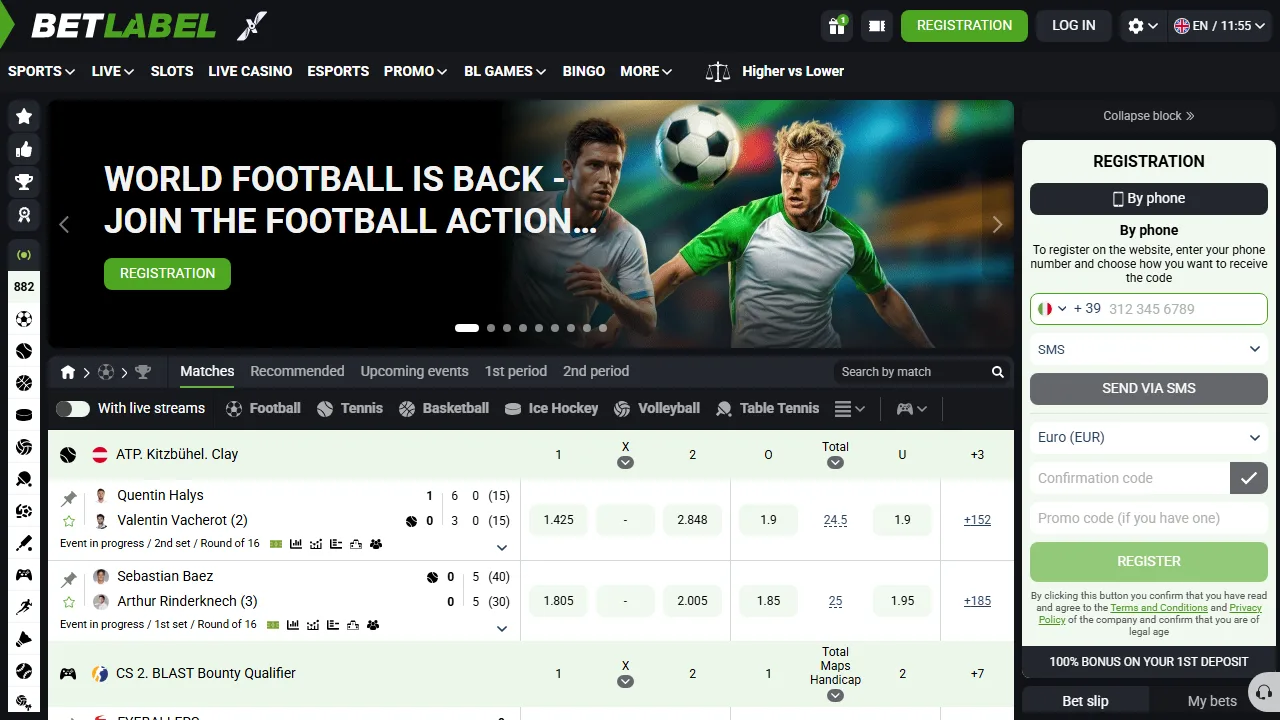The width and height of the screenshot is (1280, 720).
Task: Select the volleyball icon in left sidebar
Action: point(24,447)
